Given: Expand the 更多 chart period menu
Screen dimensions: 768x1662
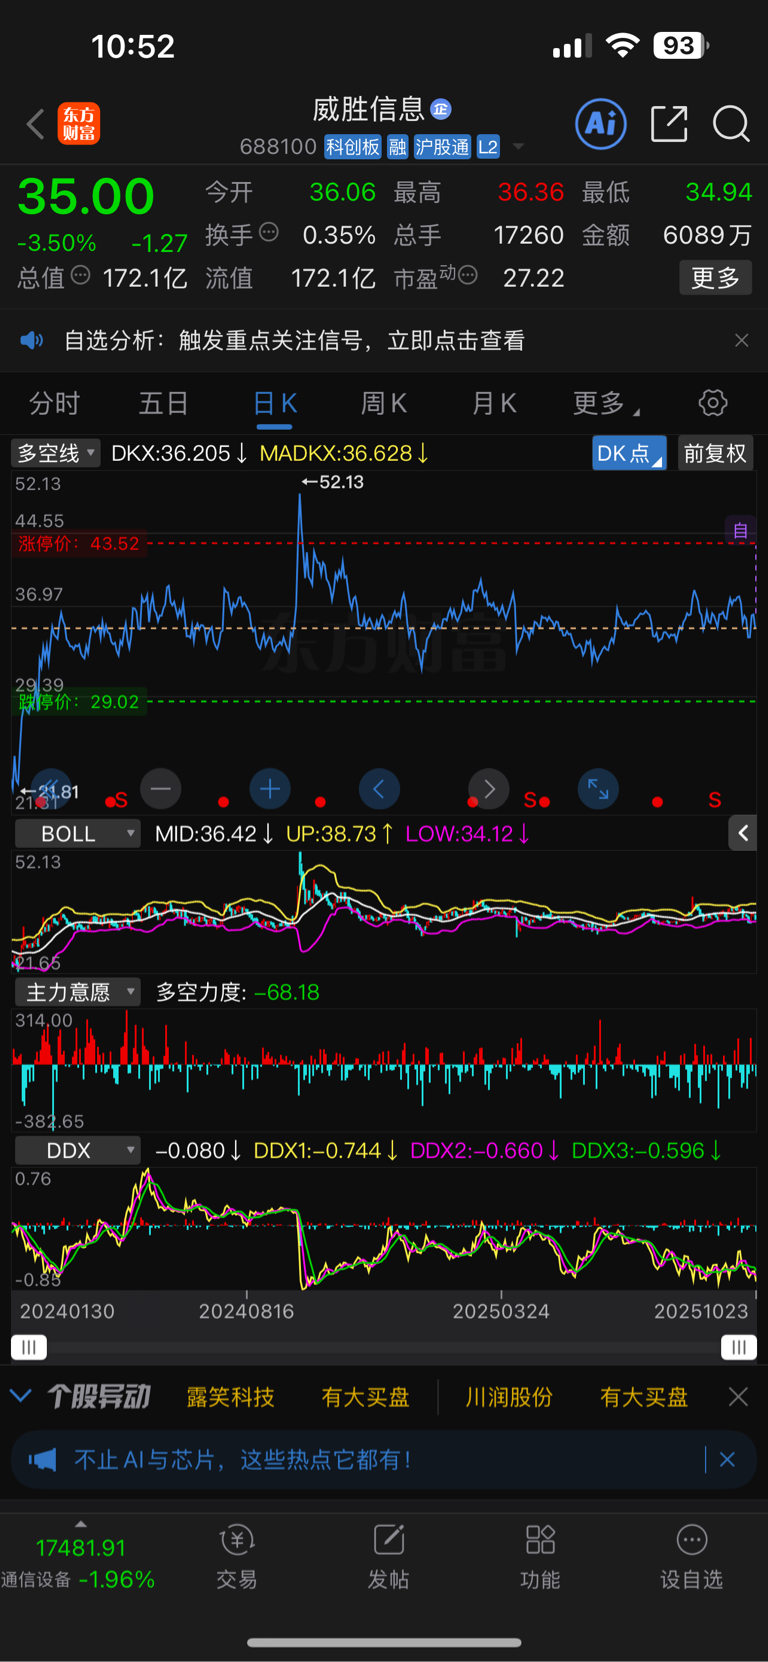Looking at the screenshot, I should pyautogui.click(x=607, y=403).
